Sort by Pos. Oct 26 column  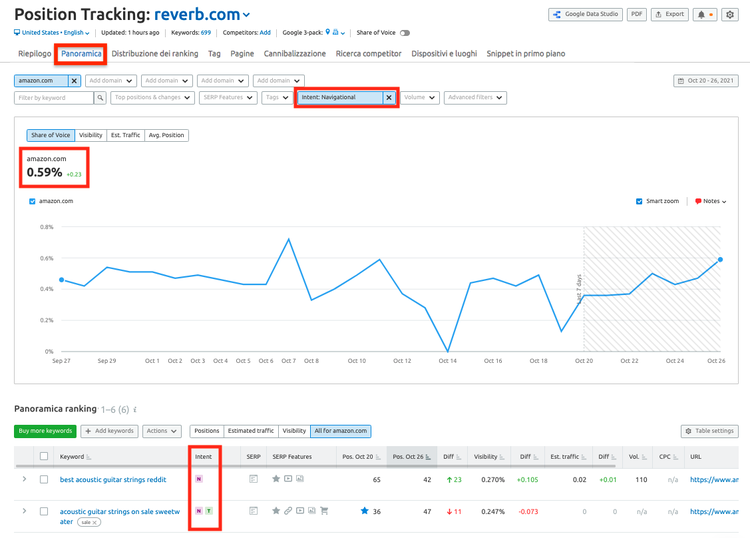coord(428,457)
